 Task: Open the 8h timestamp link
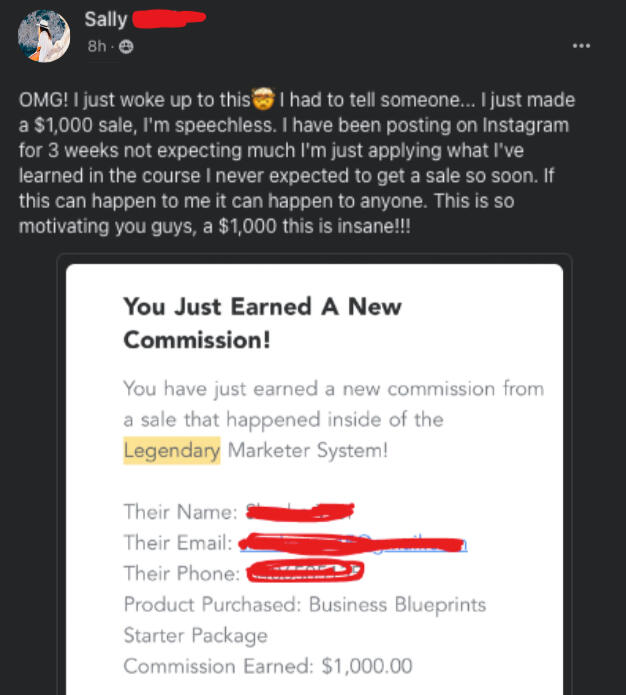point(98,46)
